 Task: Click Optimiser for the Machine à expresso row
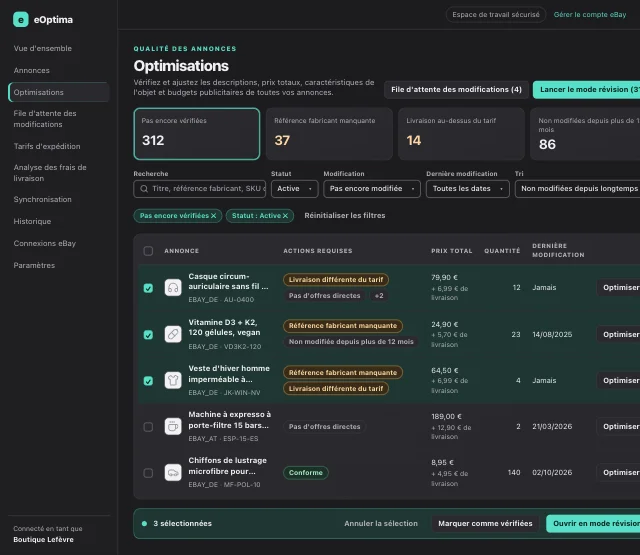(x=618, y=426)
